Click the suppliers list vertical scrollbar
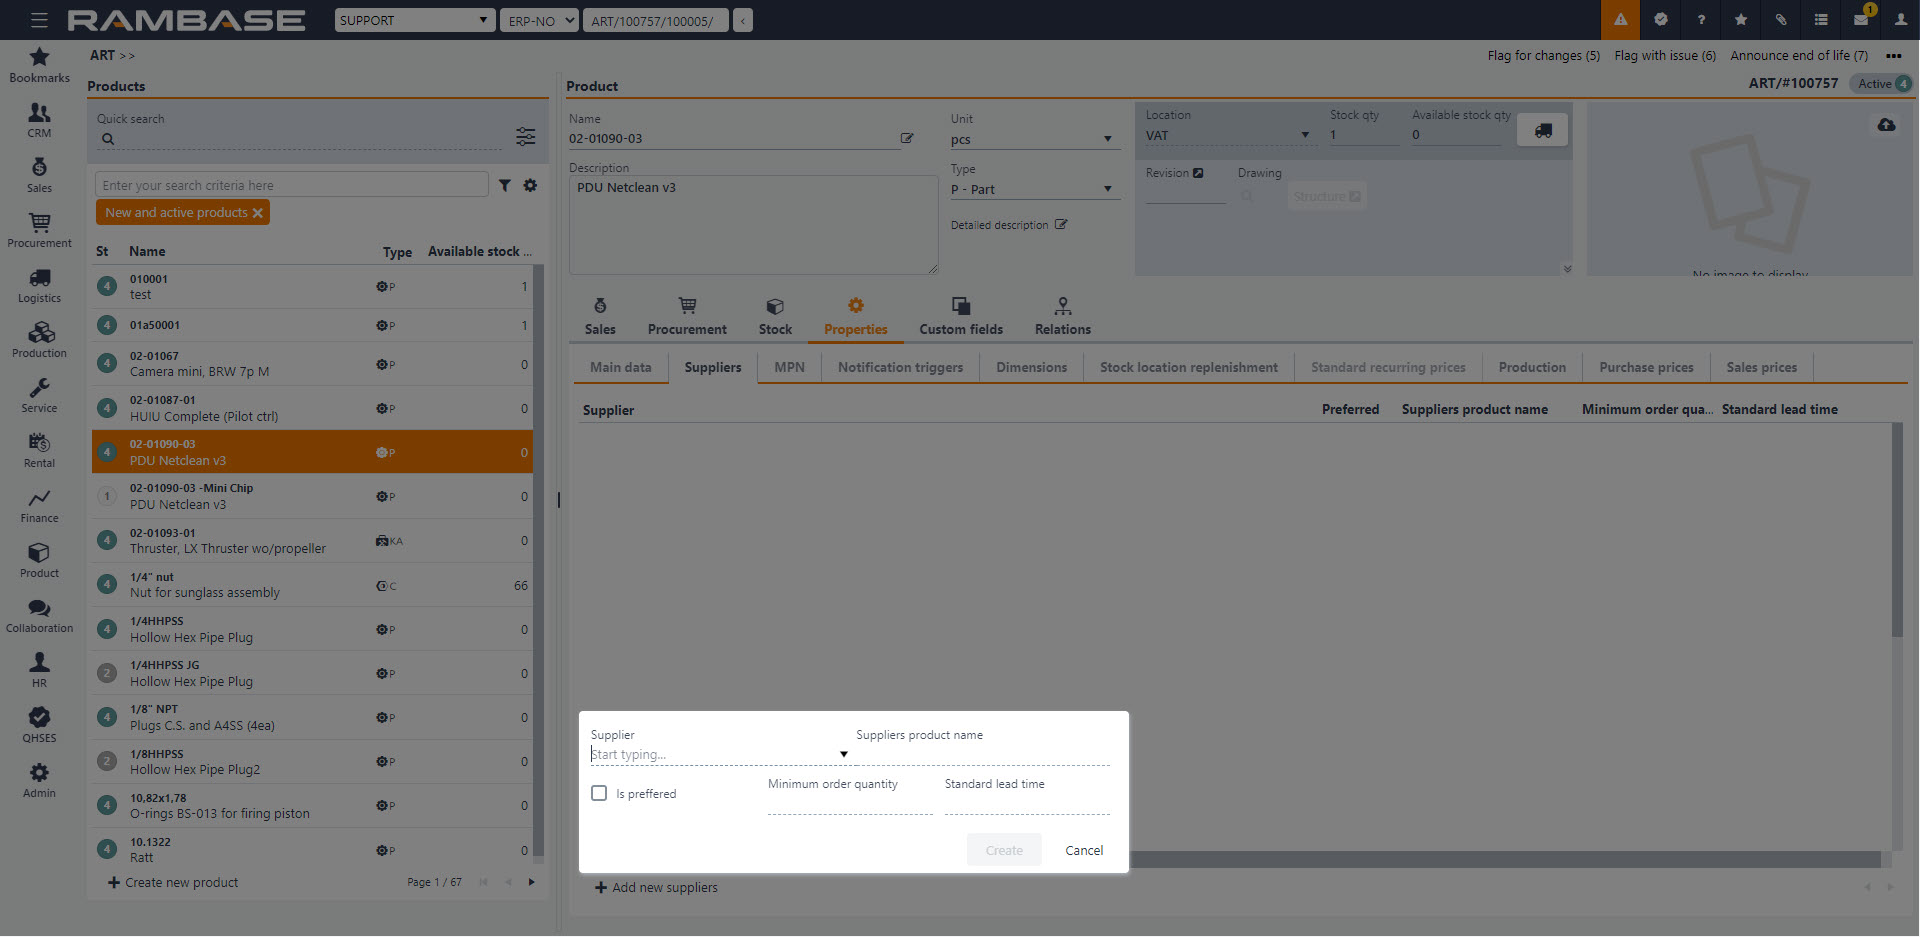This screenshot has width=1920, height=937. 1896,530
